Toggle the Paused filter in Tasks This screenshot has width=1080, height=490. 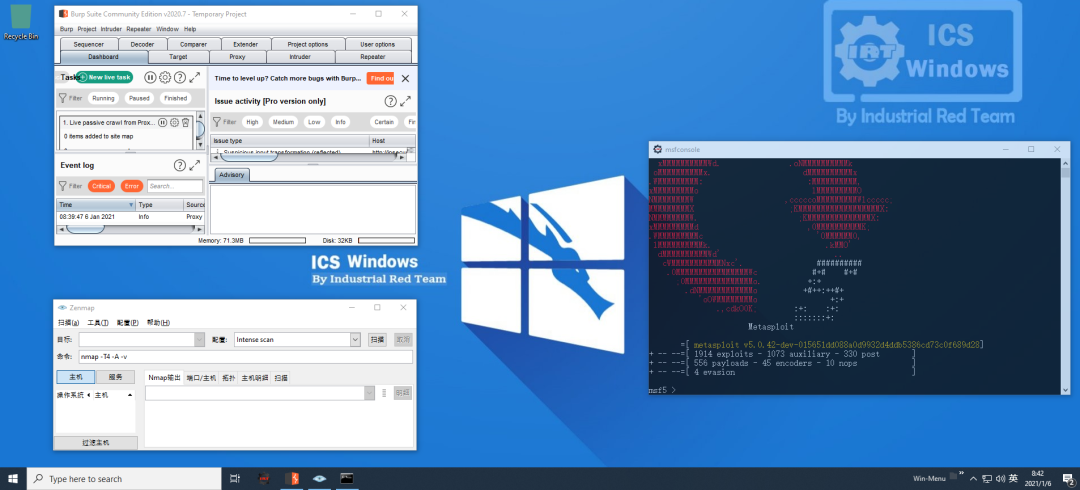tap(139, 98)
